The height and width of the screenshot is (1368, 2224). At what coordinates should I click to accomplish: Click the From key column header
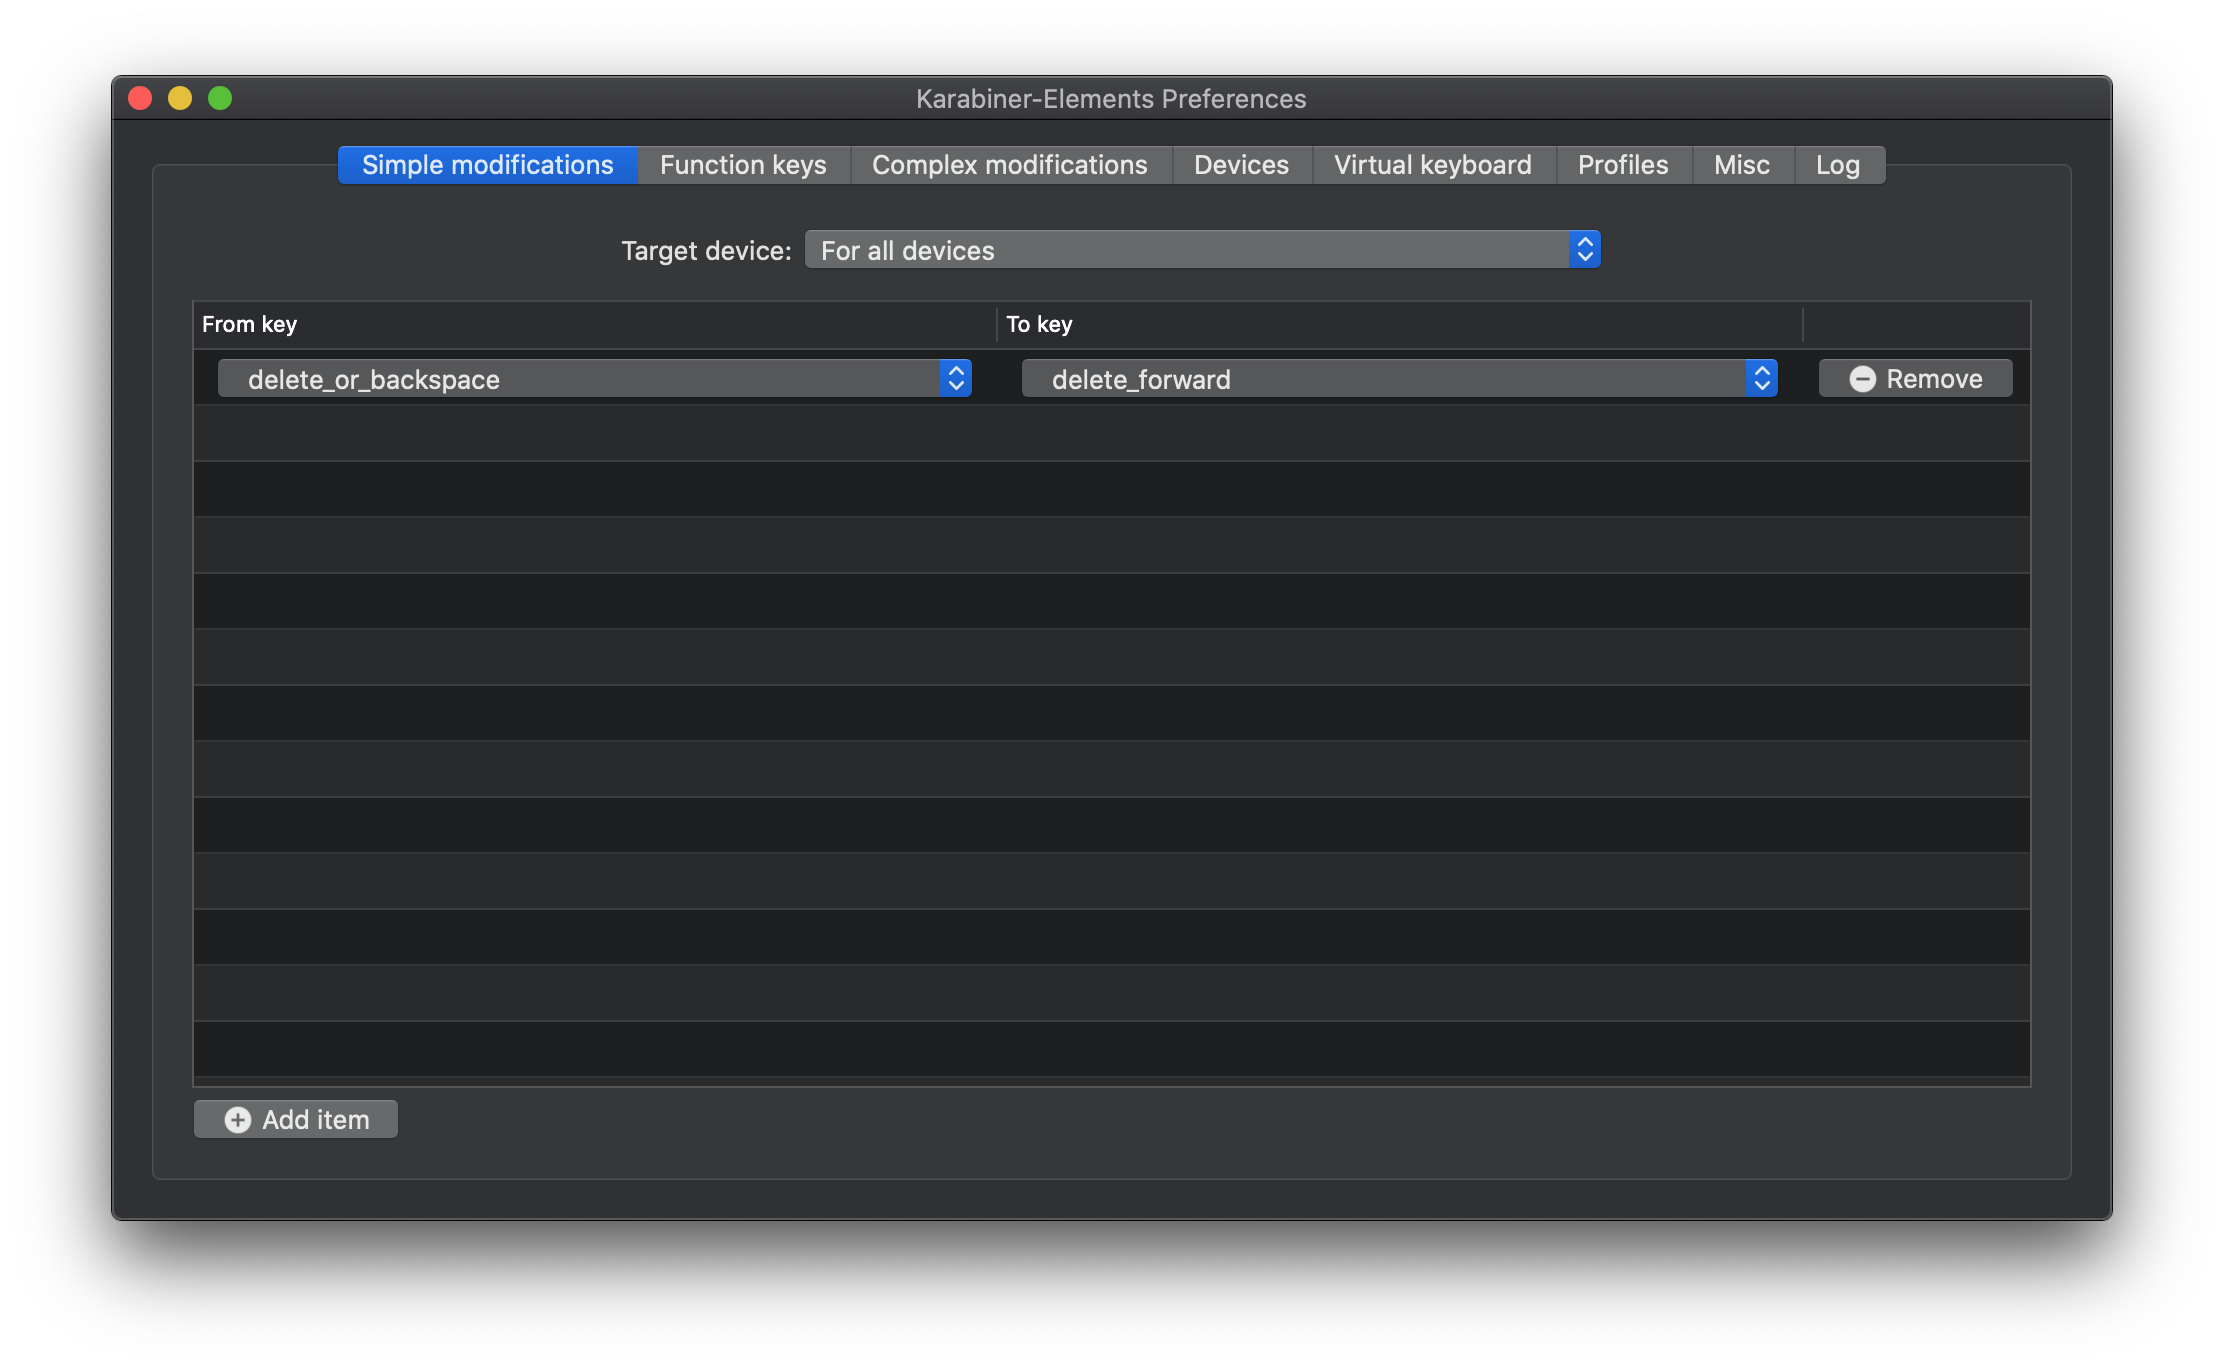[x=249, y=324]
